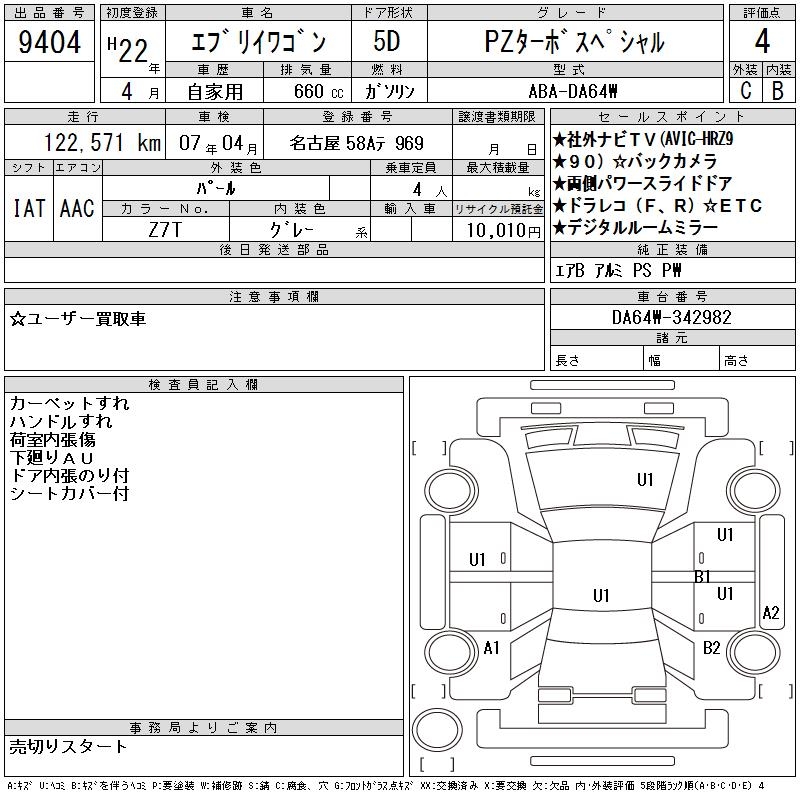This screenshot has height=800, width=800.
Task: Select the 後日発送部品 section header
Action: (274, 249)
